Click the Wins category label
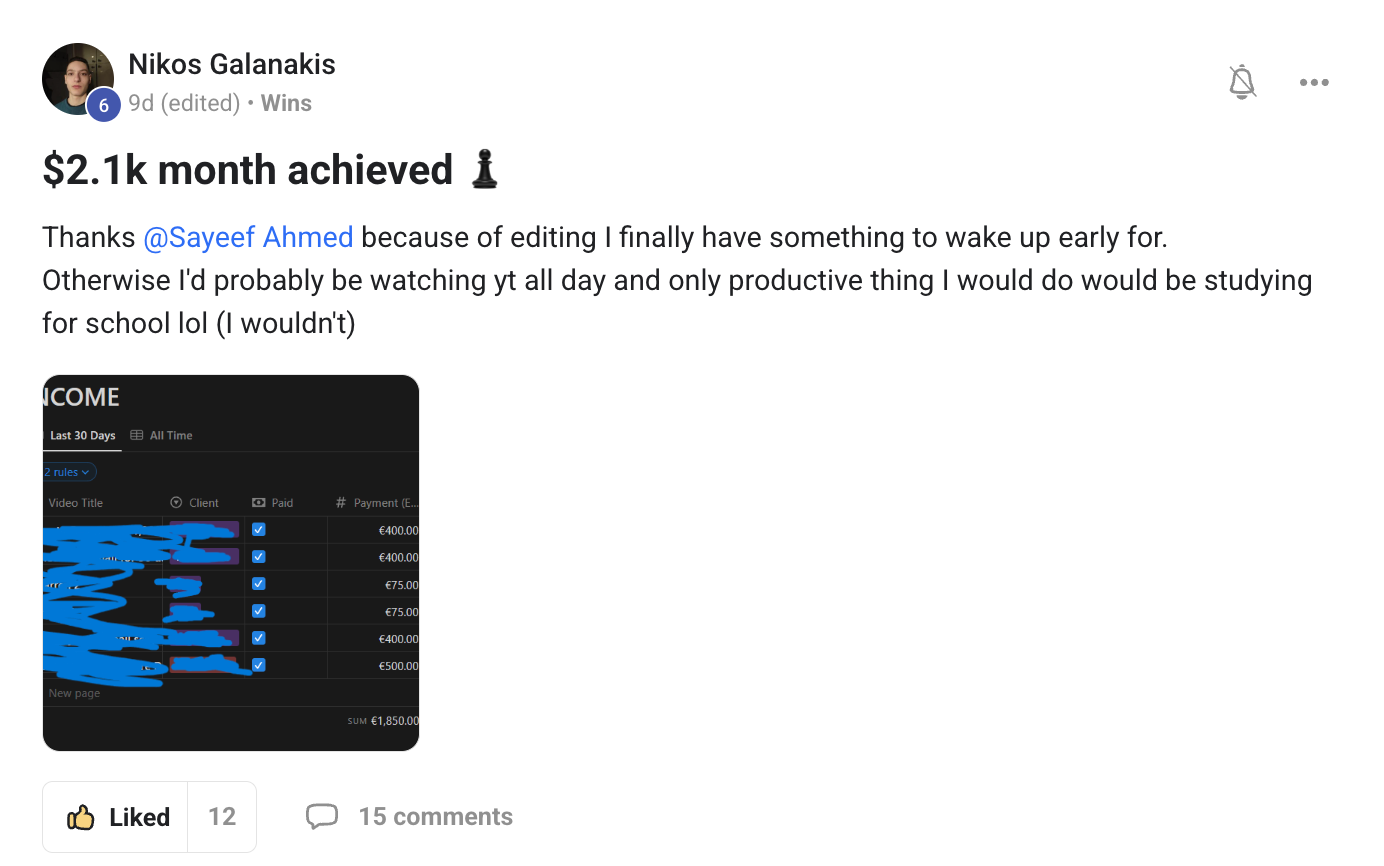The height and width of the screenshot is (866, 1384). [286, 103]
